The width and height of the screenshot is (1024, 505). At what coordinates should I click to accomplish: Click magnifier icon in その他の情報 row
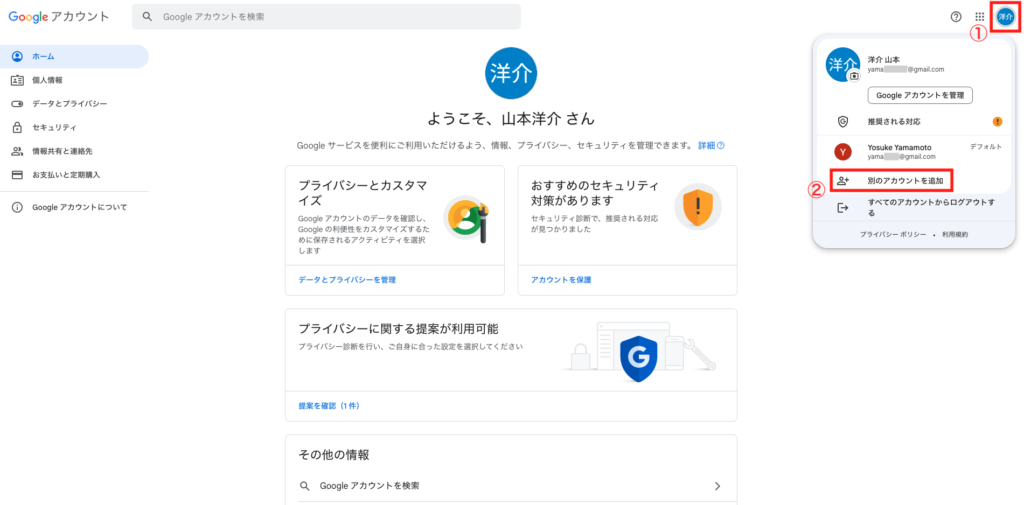click(304, 486)
